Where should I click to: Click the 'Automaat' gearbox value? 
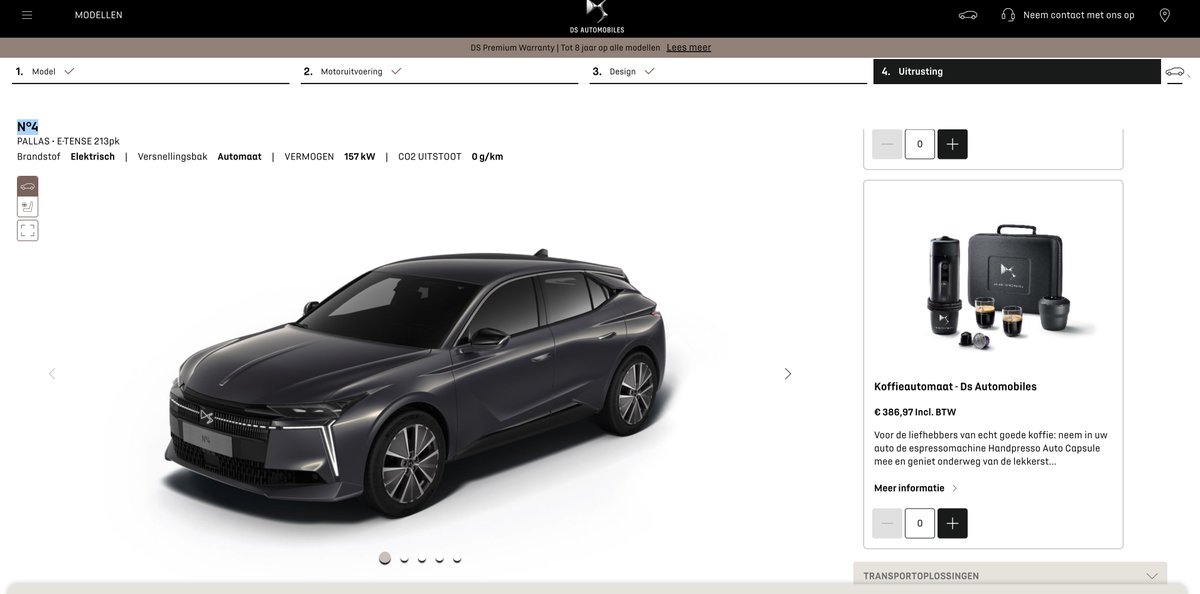[x=240, y=157]
